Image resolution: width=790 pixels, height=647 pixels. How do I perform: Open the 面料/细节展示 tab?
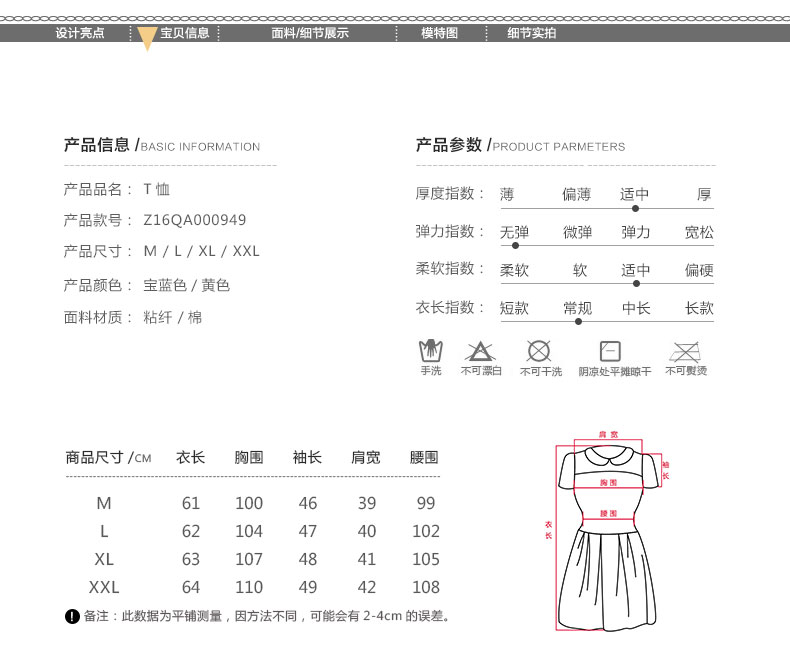pos(310,33)
